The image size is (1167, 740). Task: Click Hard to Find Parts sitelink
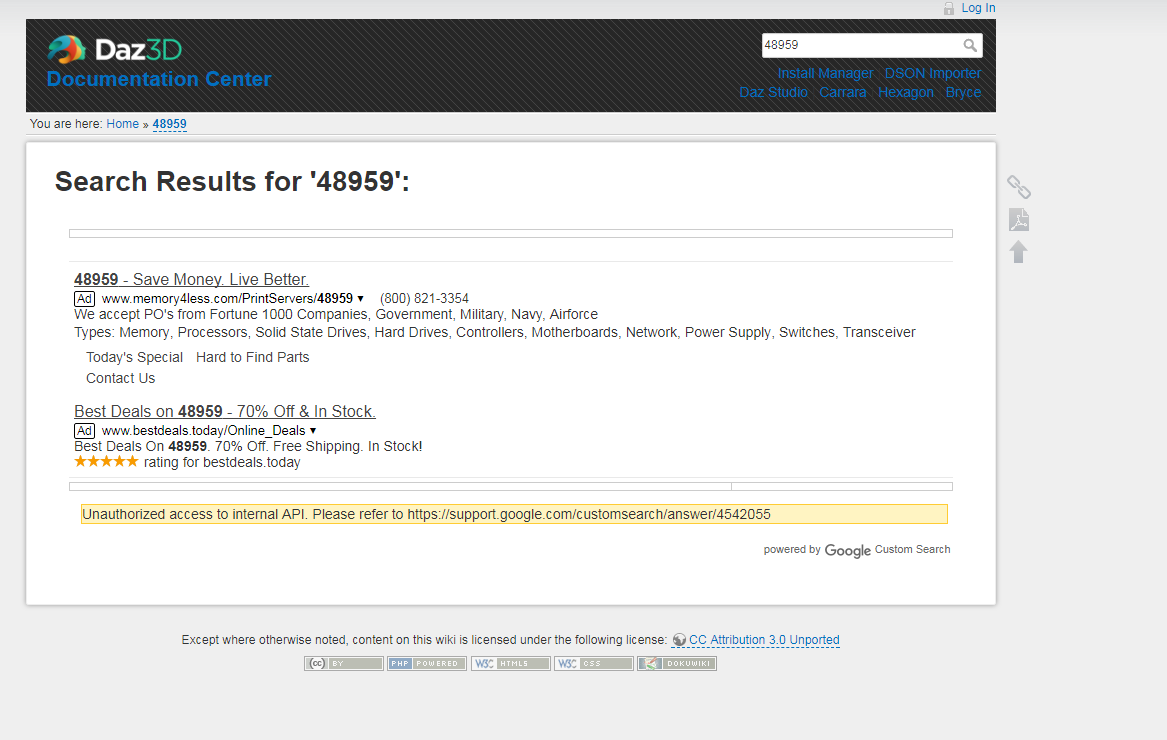252,357
